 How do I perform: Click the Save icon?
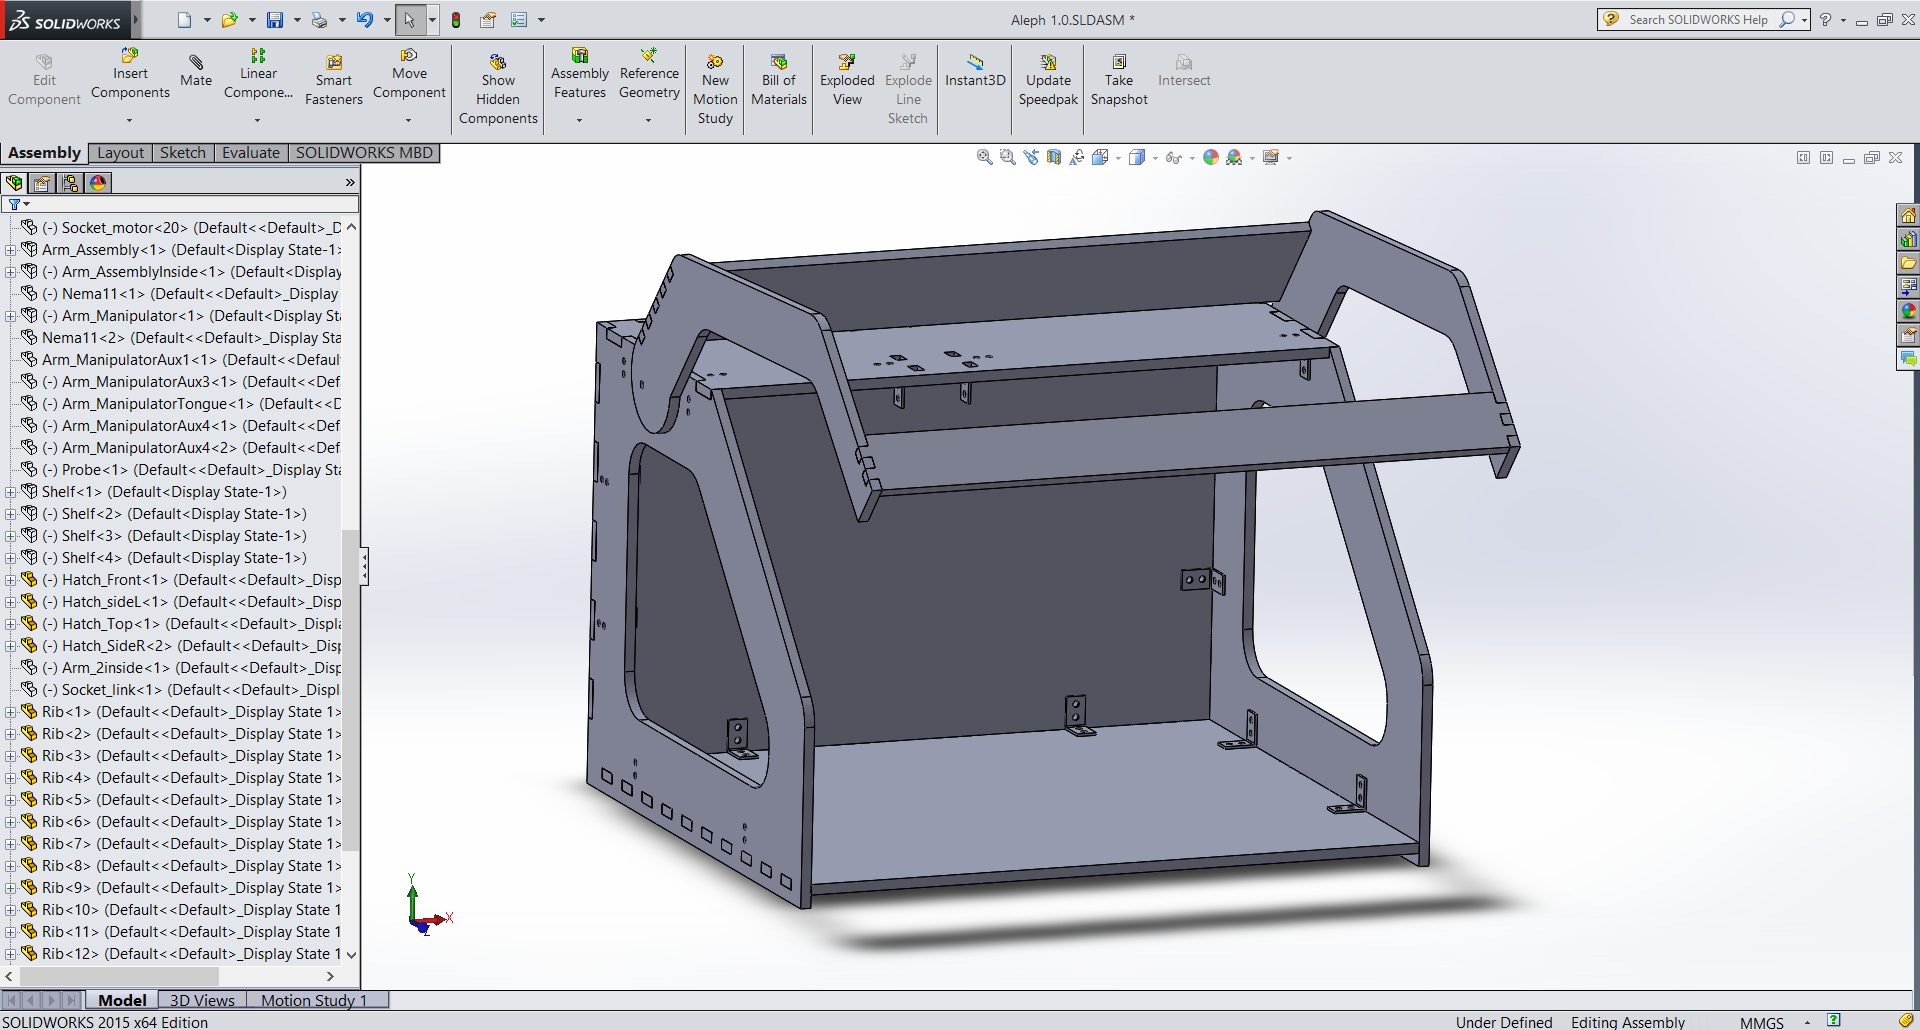point(274,19)
